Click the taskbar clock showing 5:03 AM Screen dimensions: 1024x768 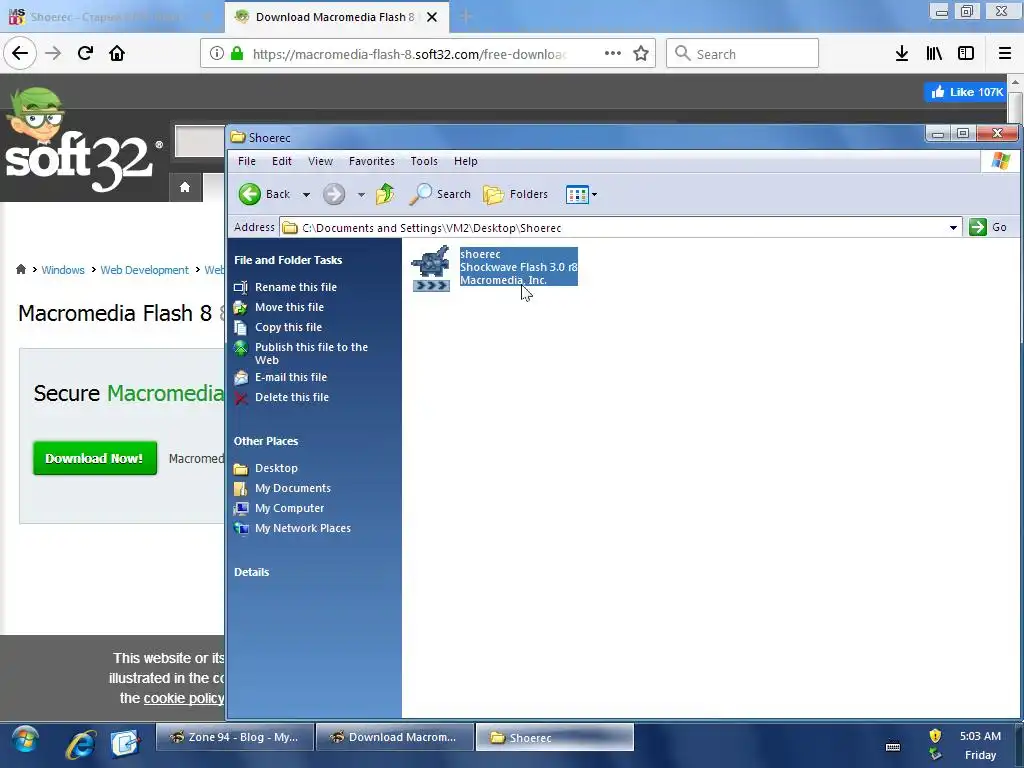coord(980,736)
